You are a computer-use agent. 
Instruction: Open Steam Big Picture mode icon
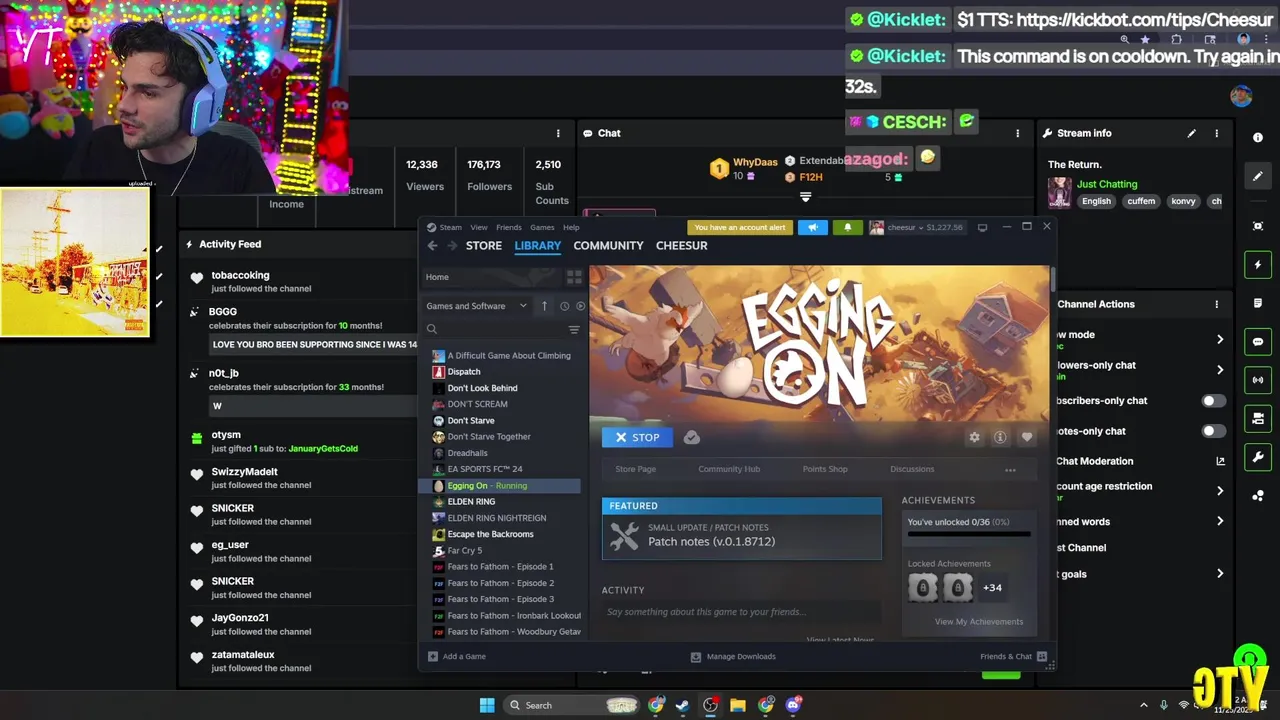[982, 227]
